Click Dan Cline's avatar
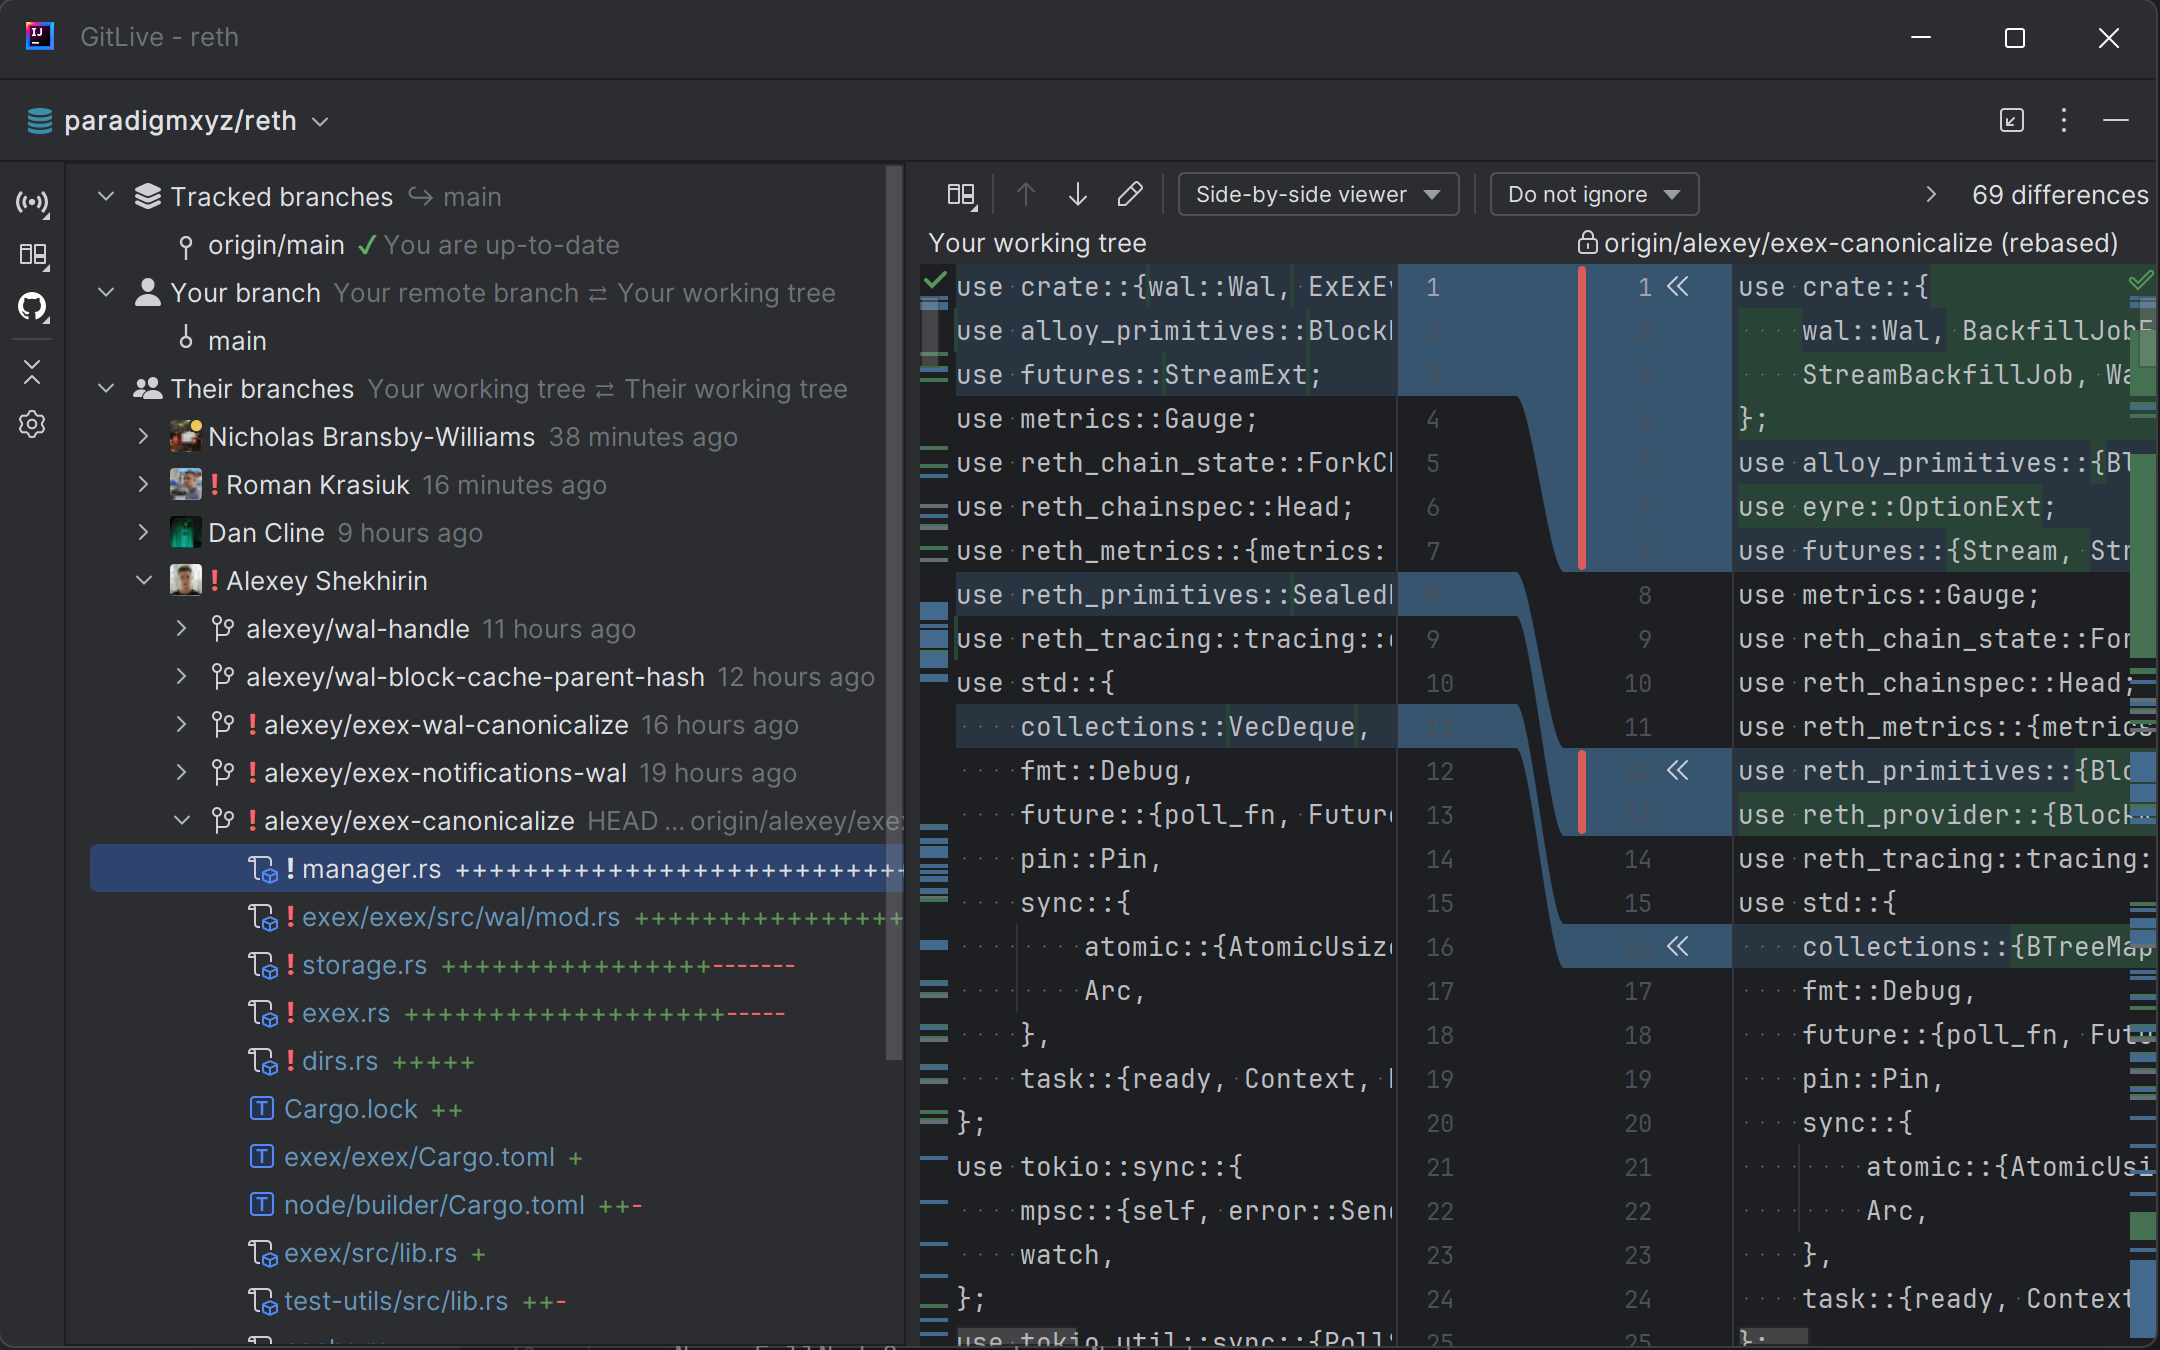 185,533
